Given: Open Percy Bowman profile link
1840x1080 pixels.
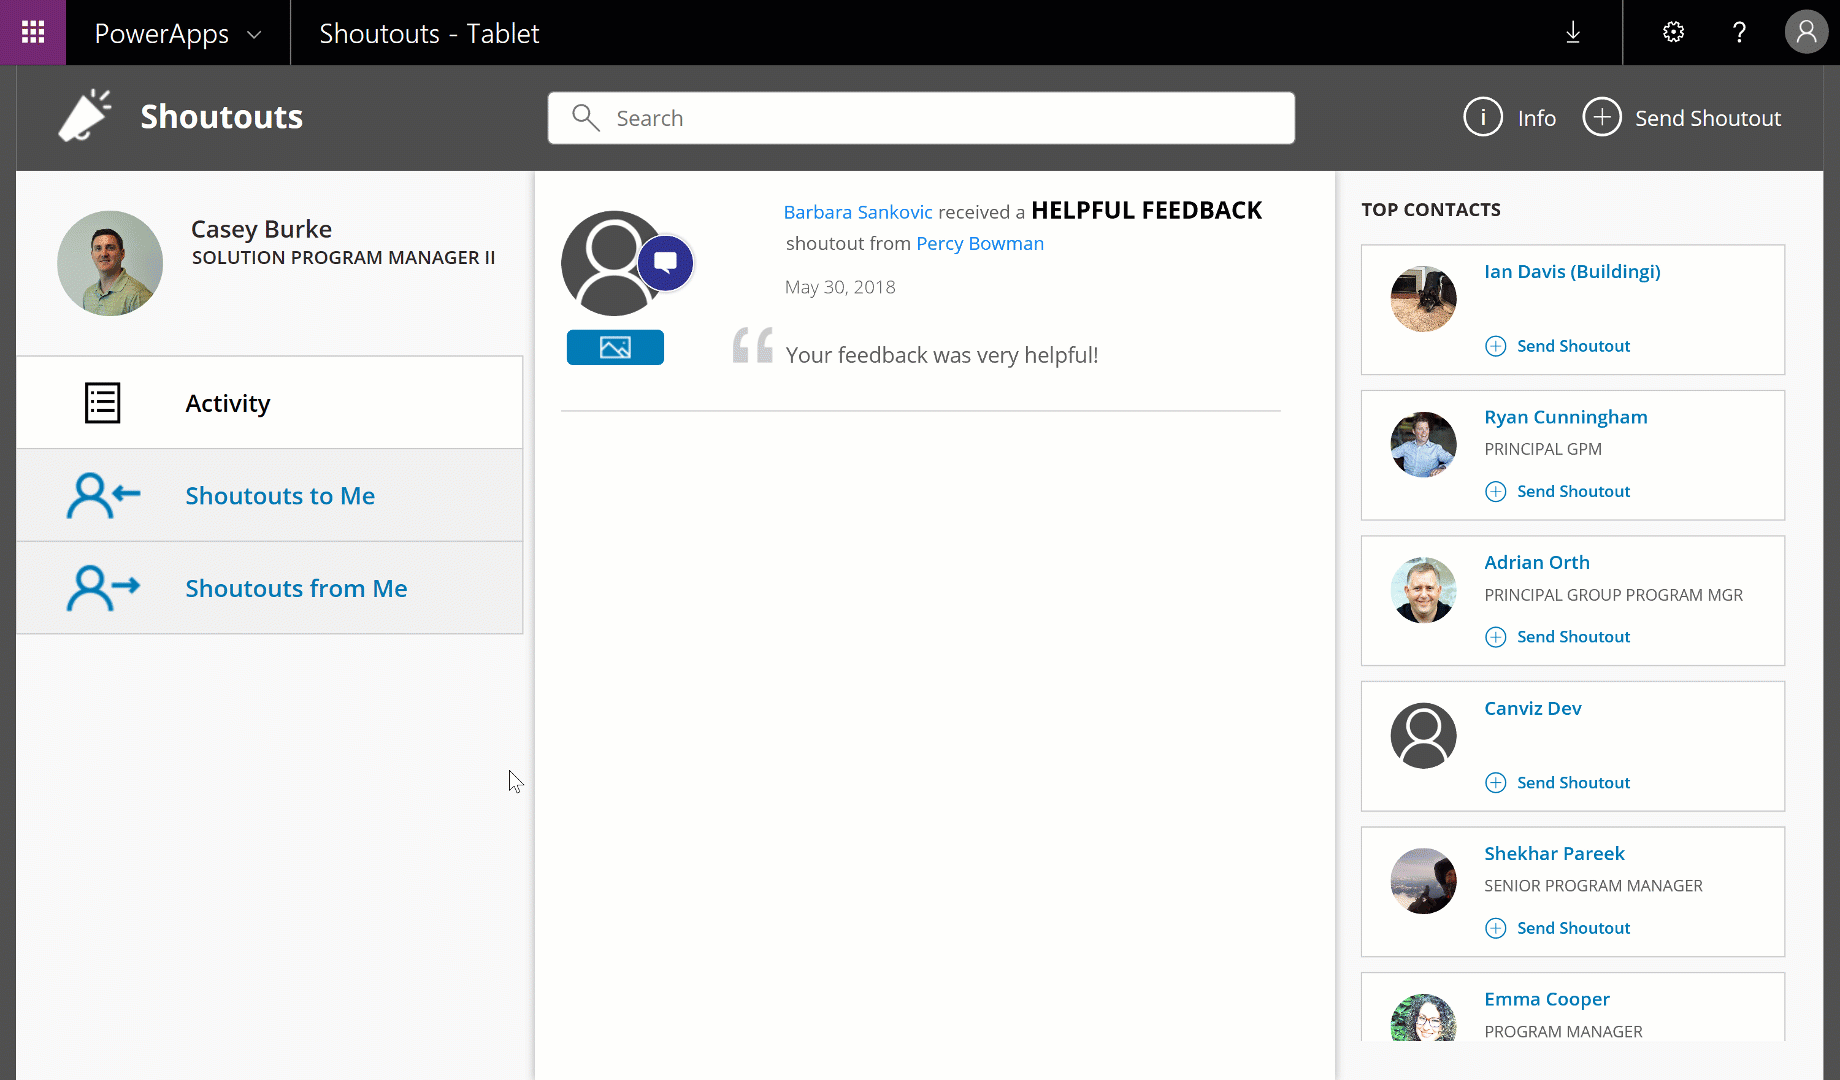Looking at the screenshot, I should 979,243.
